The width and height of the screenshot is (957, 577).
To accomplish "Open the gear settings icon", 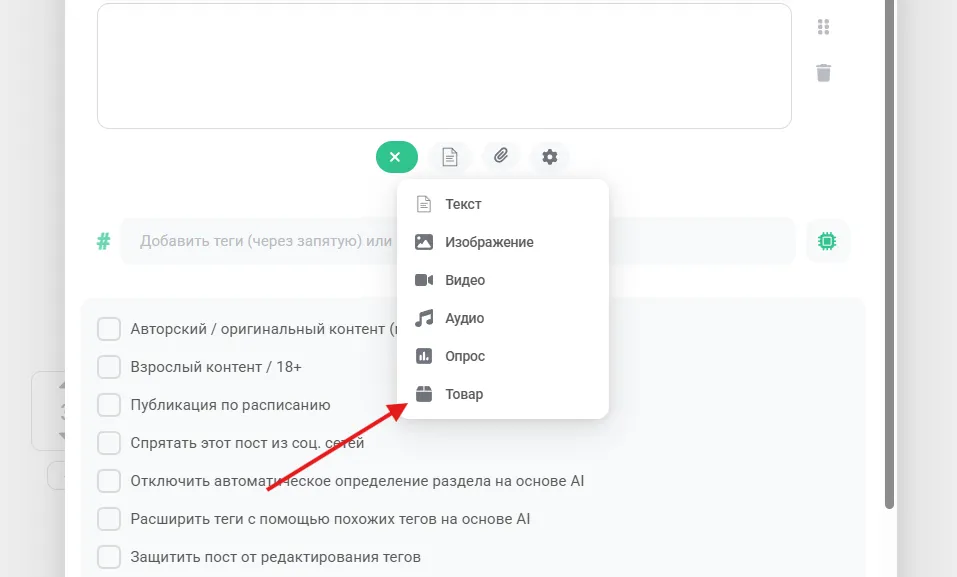I will (550, 157).
